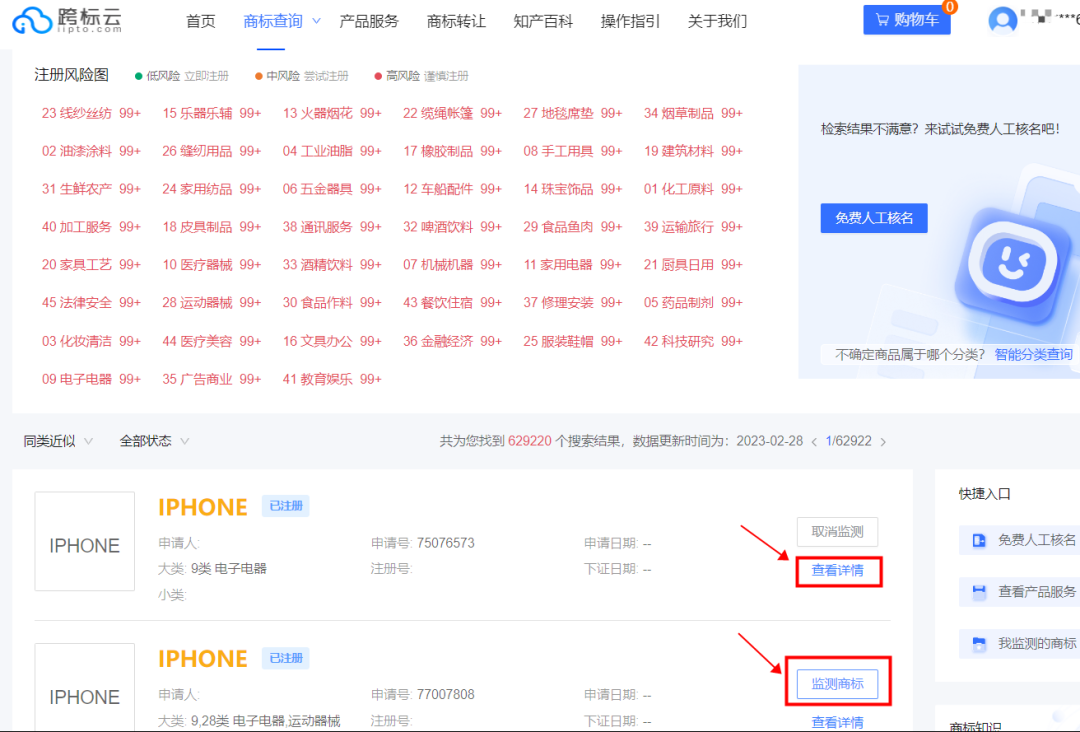1080x732 pixels.
Task: Click the 高风险 red legend dot
Action: coord(377,76)
